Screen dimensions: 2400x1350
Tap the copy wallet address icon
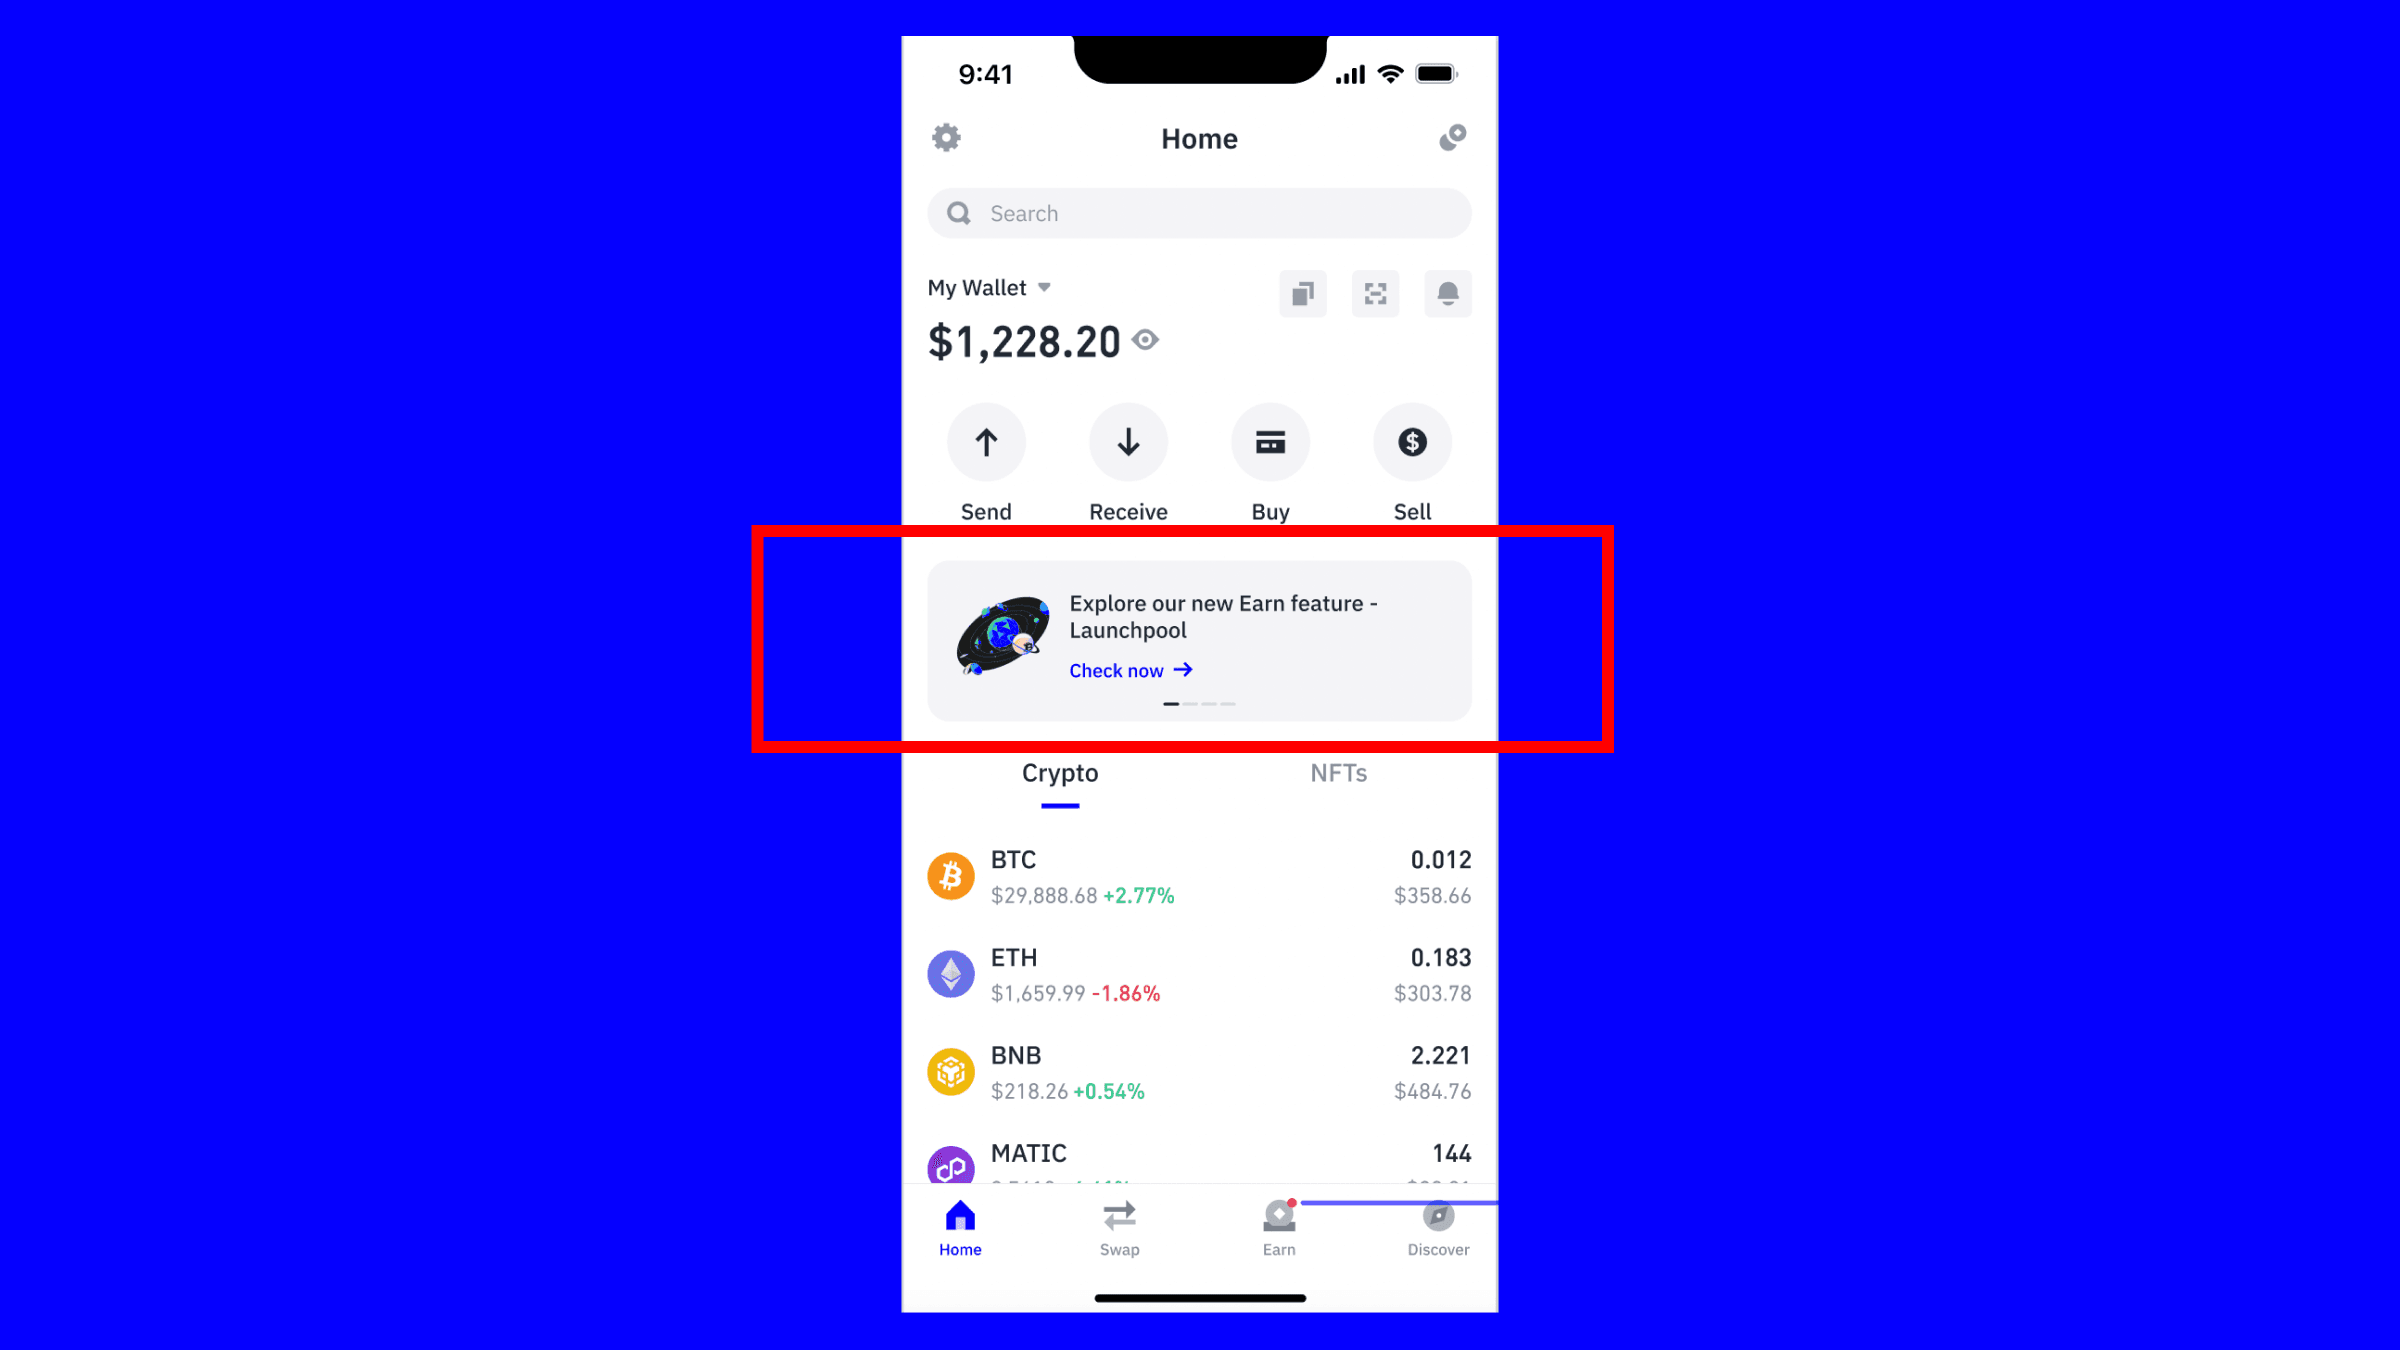pyautogui.click(x=1302, y=293)
